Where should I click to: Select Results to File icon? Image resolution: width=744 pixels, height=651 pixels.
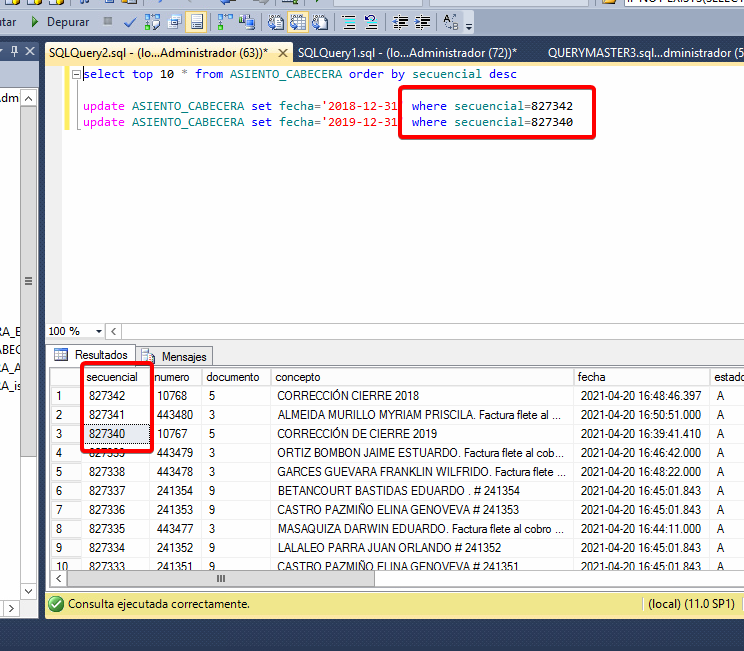320,22
